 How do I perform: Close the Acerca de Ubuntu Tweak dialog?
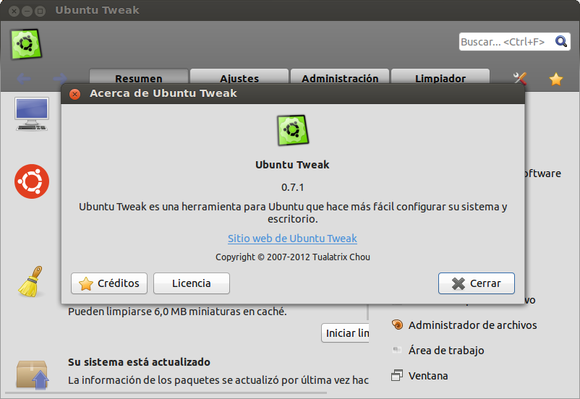point(75,94)
